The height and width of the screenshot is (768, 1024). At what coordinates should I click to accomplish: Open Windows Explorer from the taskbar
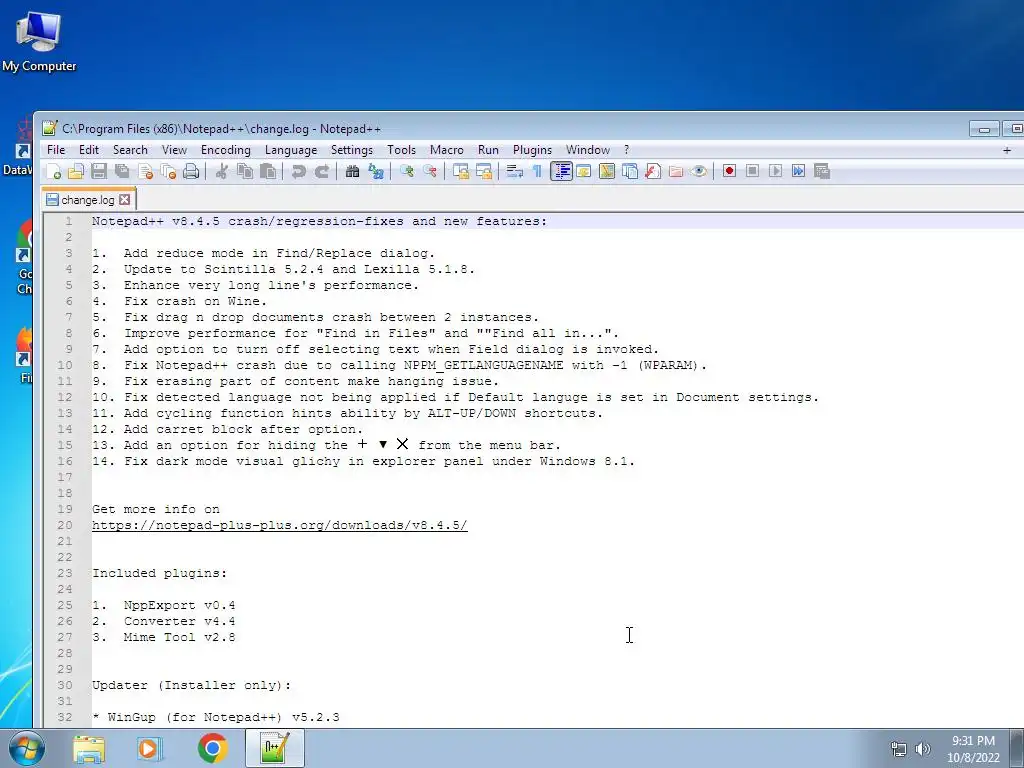point(89,748)
